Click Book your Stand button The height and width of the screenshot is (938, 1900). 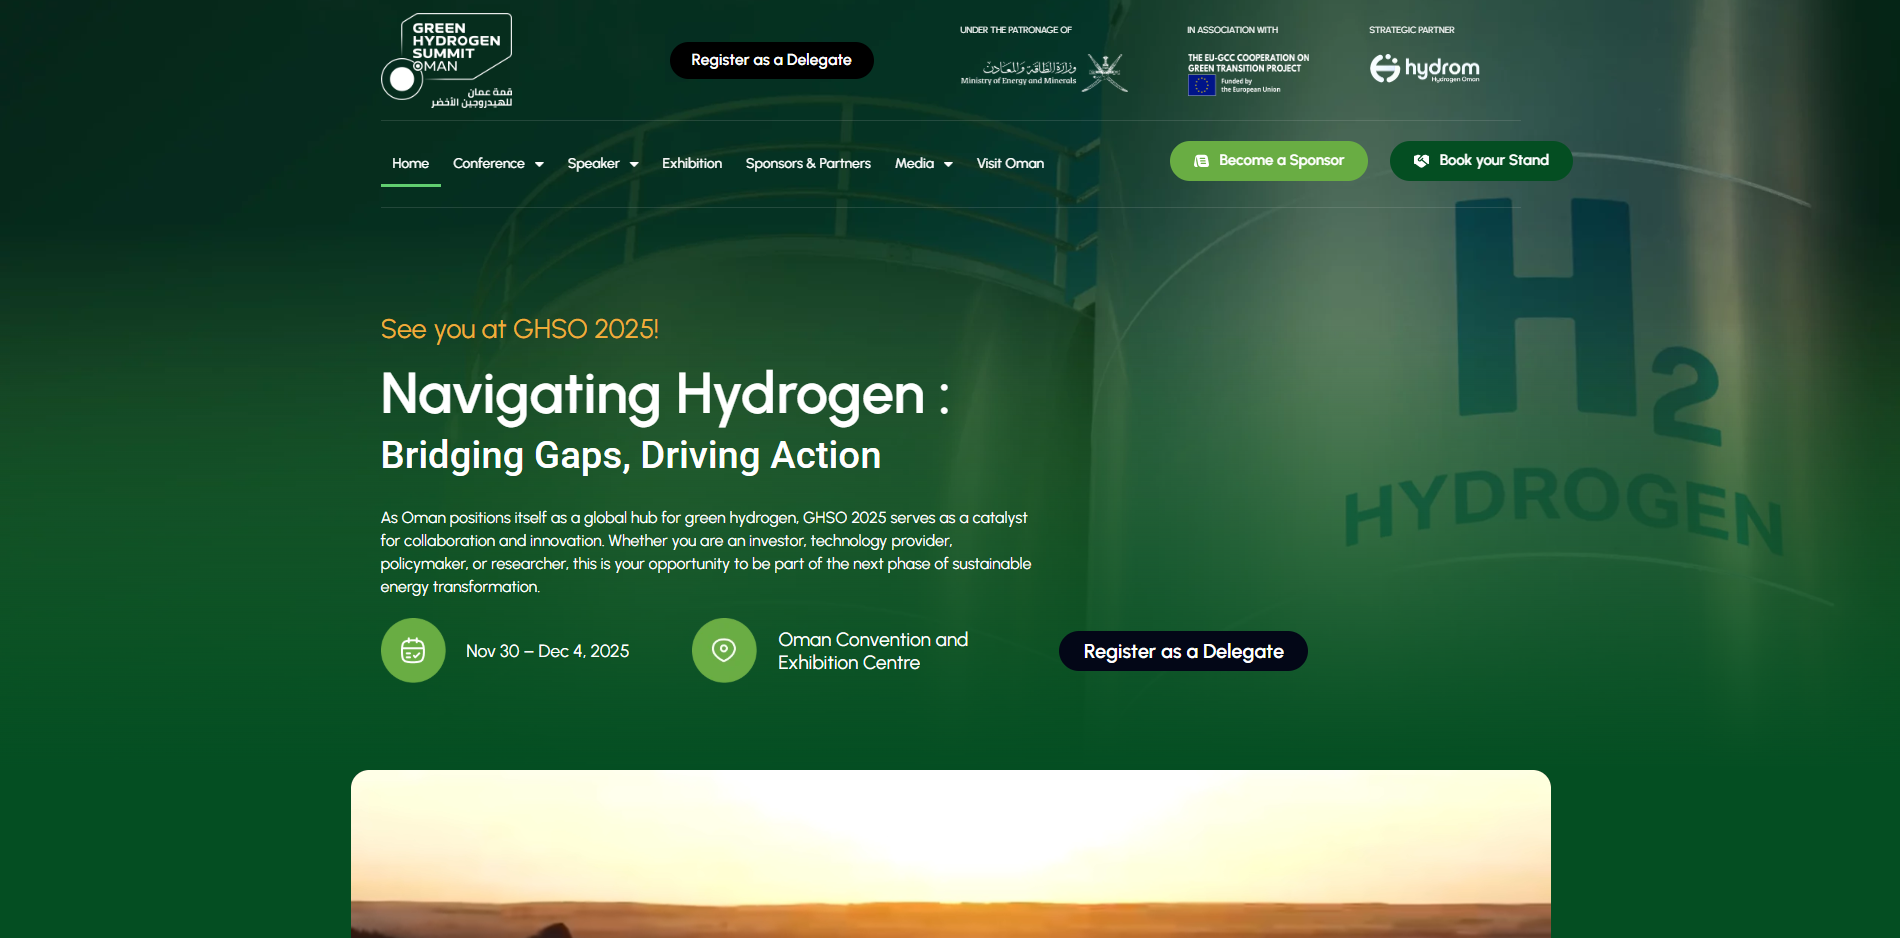[1481, 161]
